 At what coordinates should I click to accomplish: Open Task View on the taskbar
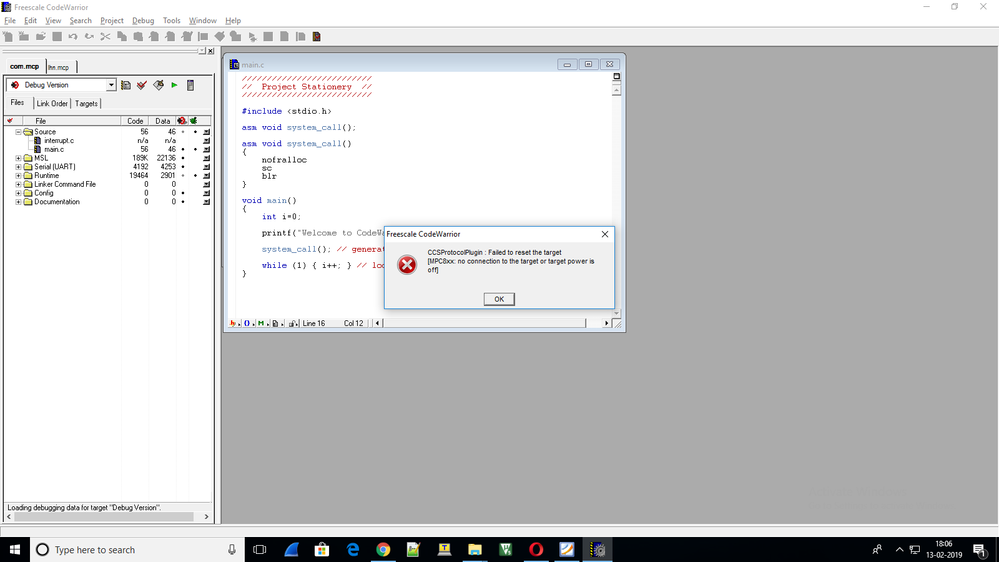pyautogui.click(x=259, y=549)
